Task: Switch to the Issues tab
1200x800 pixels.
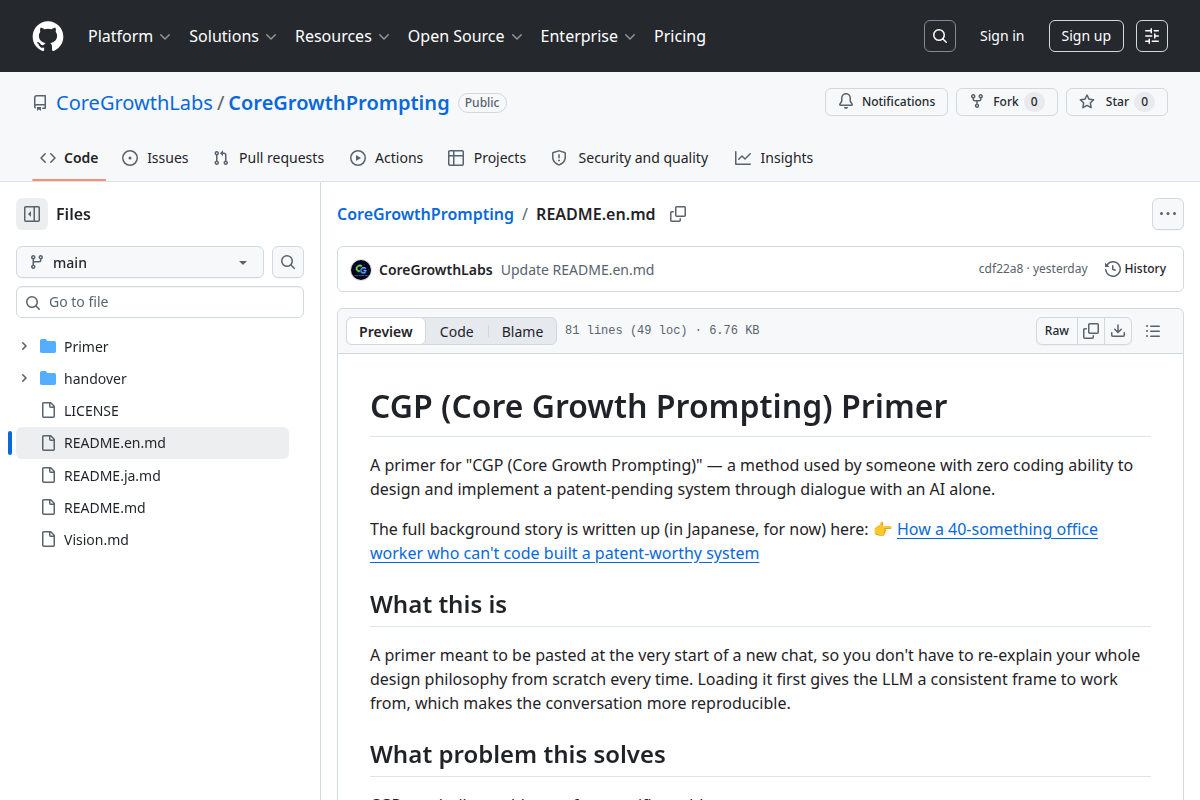Action: (155, 158)
